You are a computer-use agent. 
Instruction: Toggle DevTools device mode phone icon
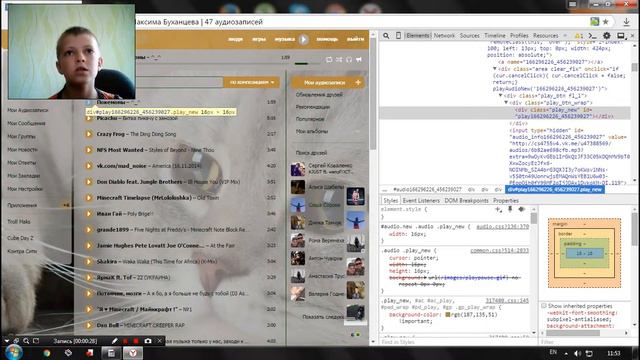[x=398, y=36]
